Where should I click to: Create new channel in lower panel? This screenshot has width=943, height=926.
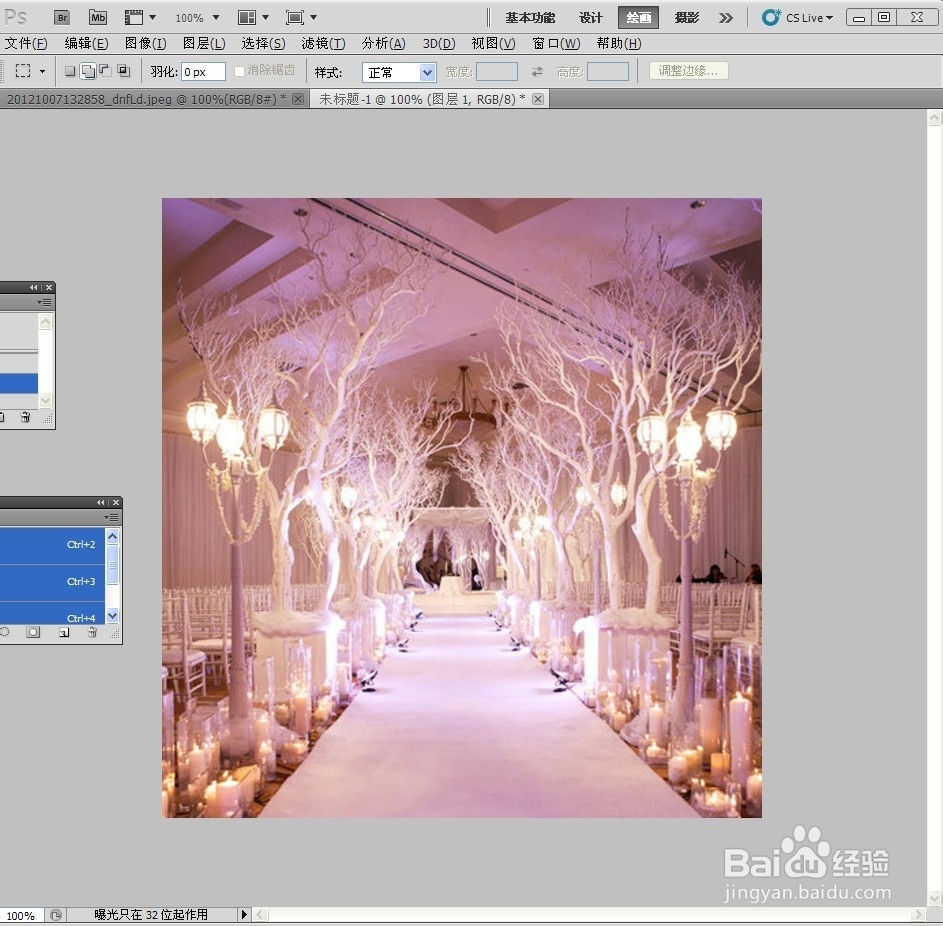coord(64,632)
